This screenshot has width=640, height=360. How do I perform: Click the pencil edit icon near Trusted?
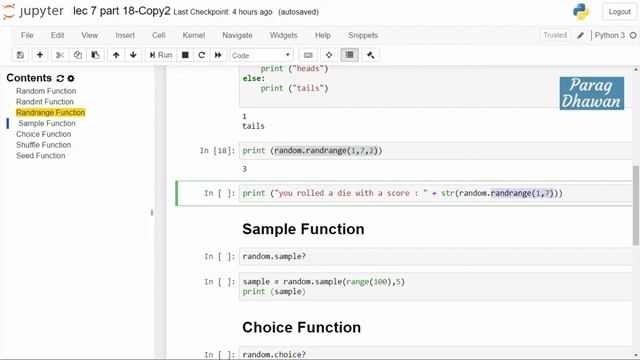580,36
